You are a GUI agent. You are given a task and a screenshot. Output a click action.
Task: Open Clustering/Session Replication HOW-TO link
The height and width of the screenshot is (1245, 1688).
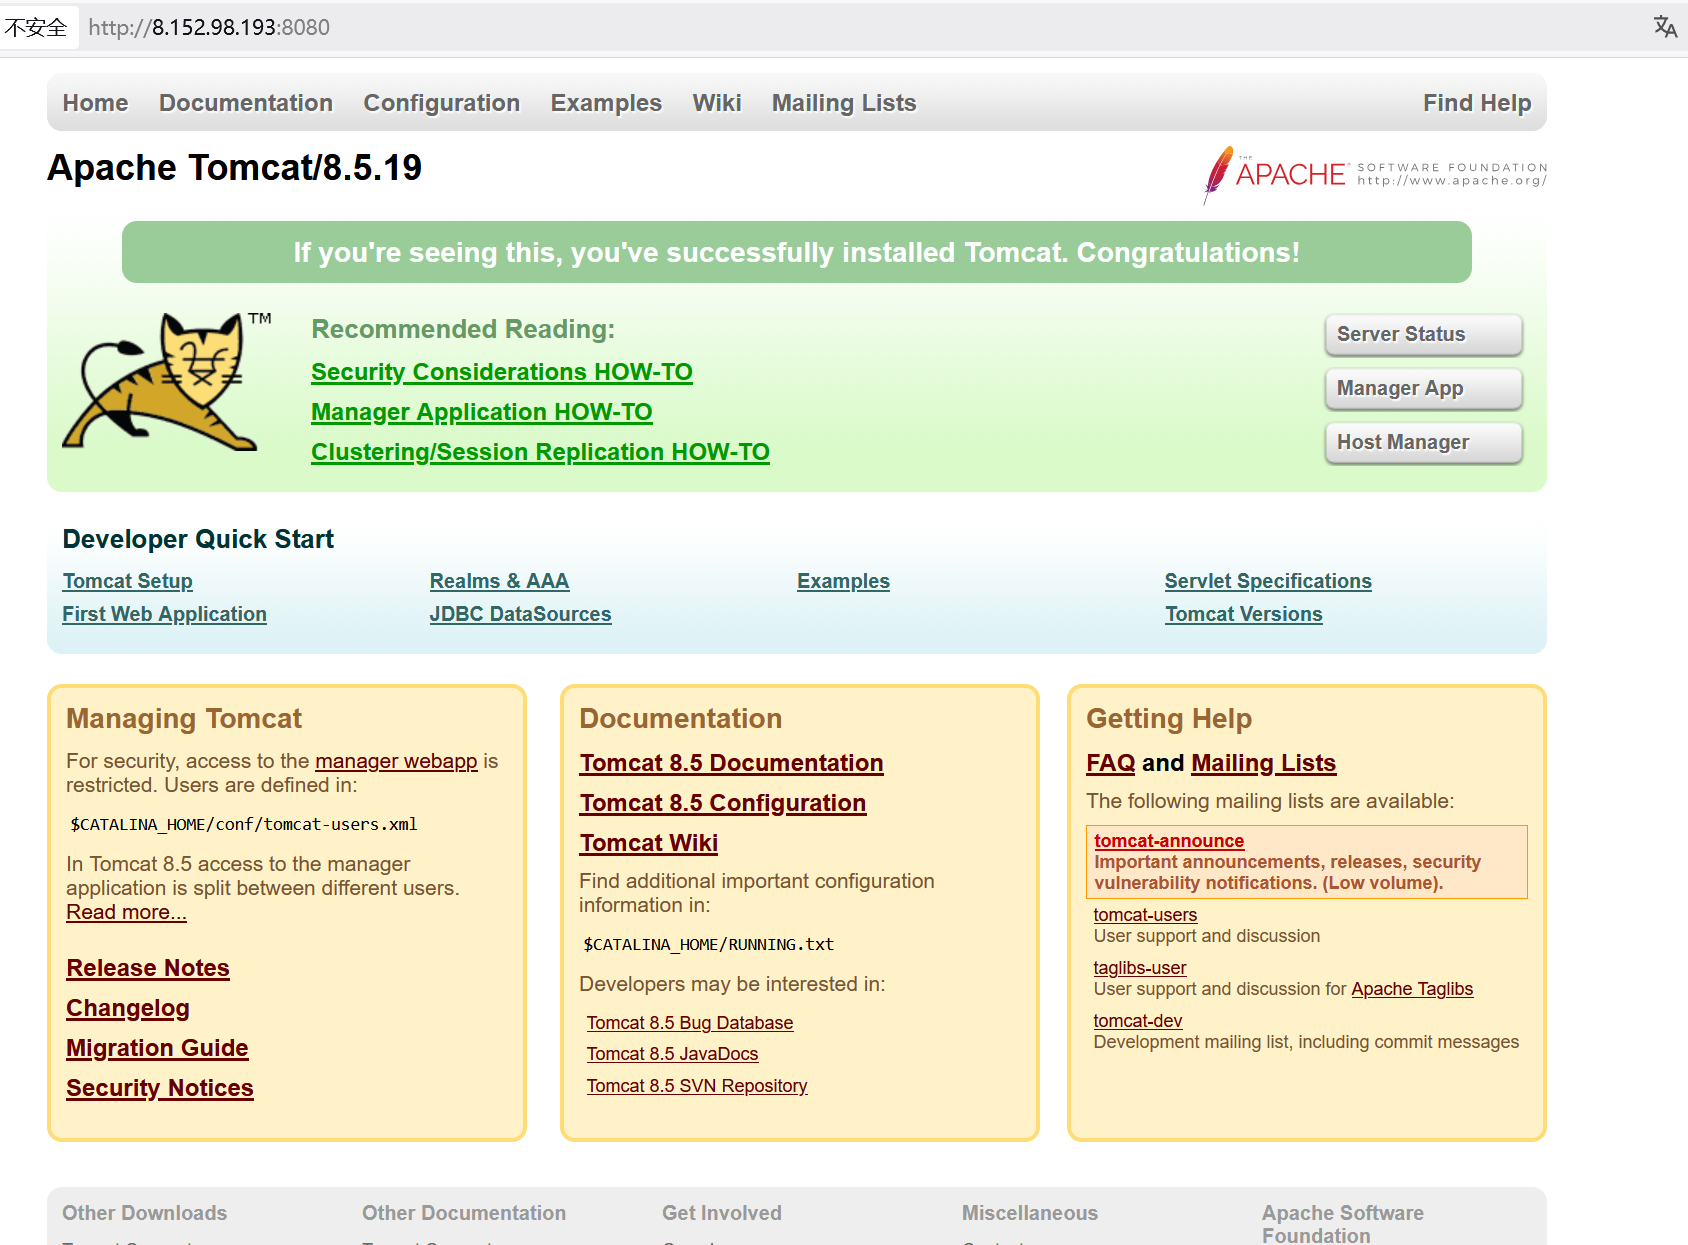pos(540,452)
